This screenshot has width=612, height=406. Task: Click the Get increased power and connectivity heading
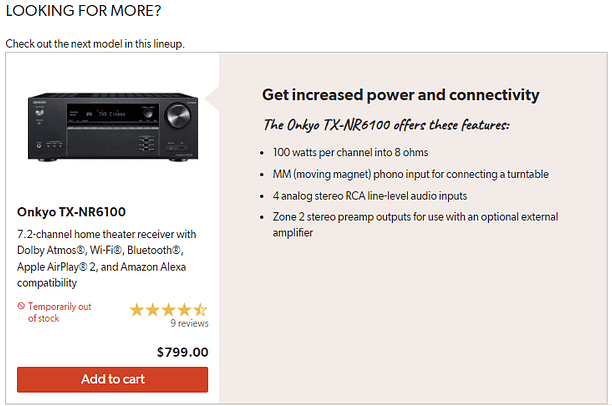point(400,95)
